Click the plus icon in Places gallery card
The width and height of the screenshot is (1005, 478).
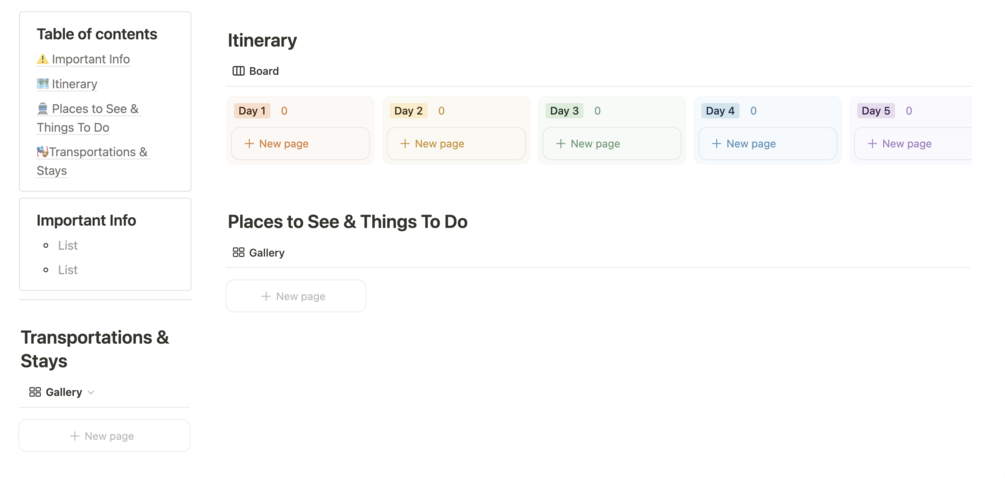point(266,296)
